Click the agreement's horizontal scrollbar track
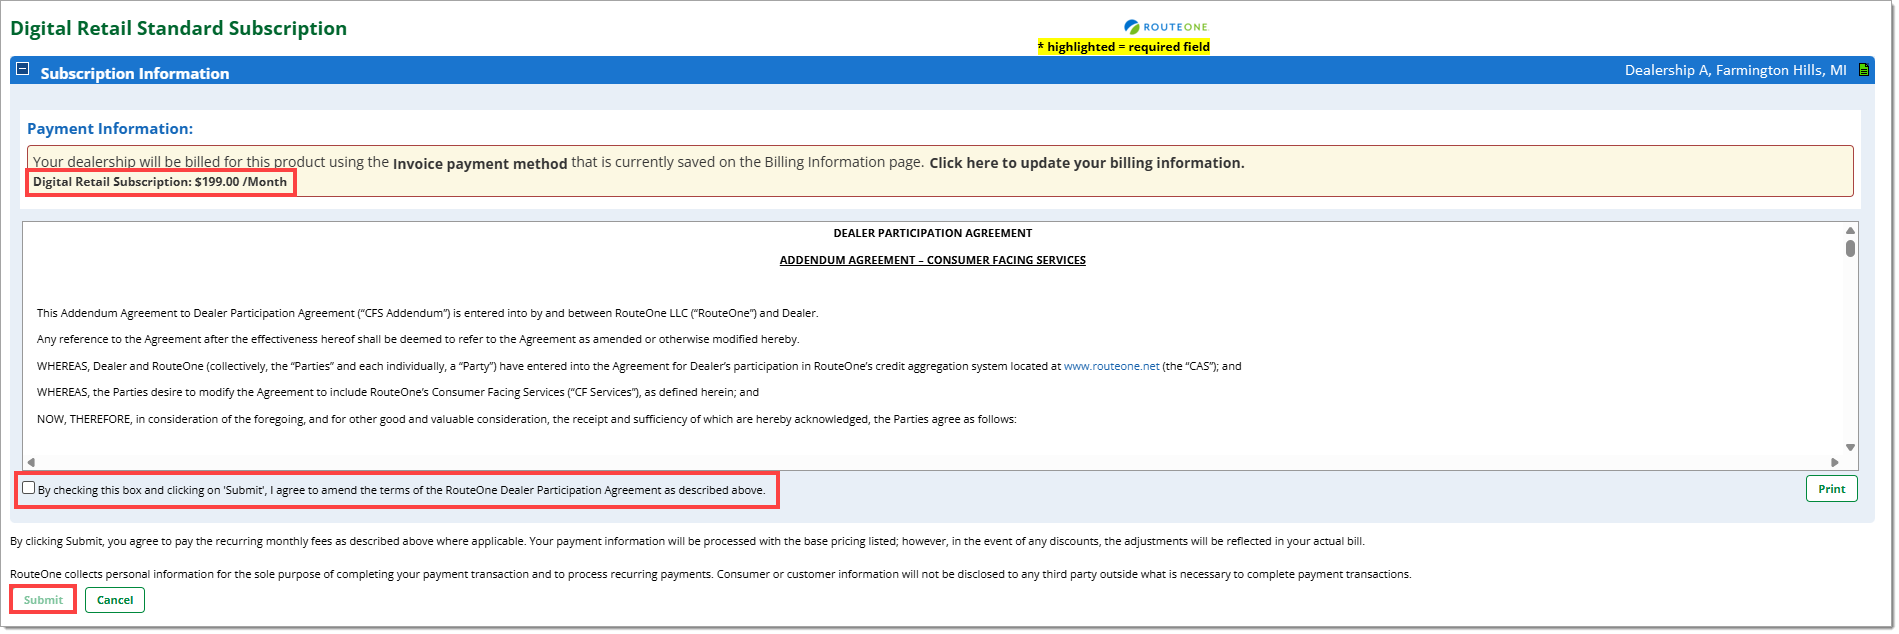This screenshot has width=1899, height=634. coord(930,462)
